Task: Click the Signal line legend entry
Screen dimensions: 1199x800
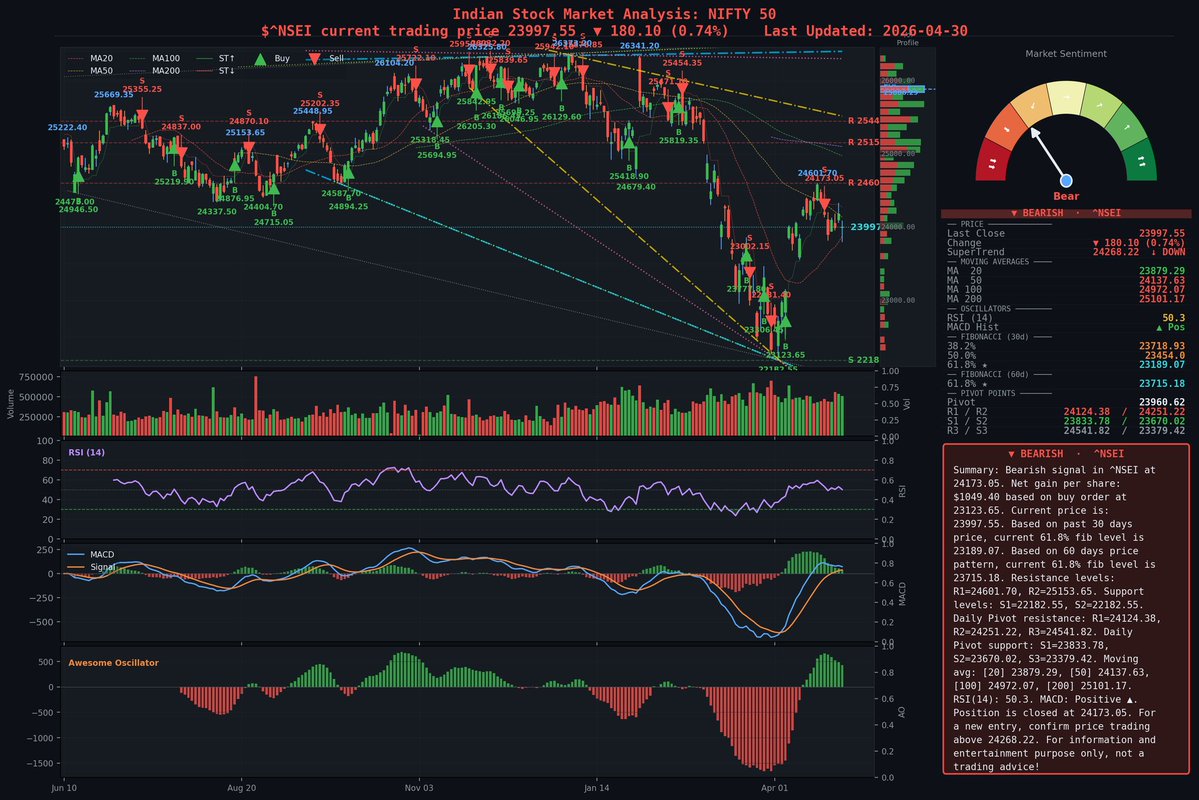Action: pyautogui.click(x=90, y=567)
